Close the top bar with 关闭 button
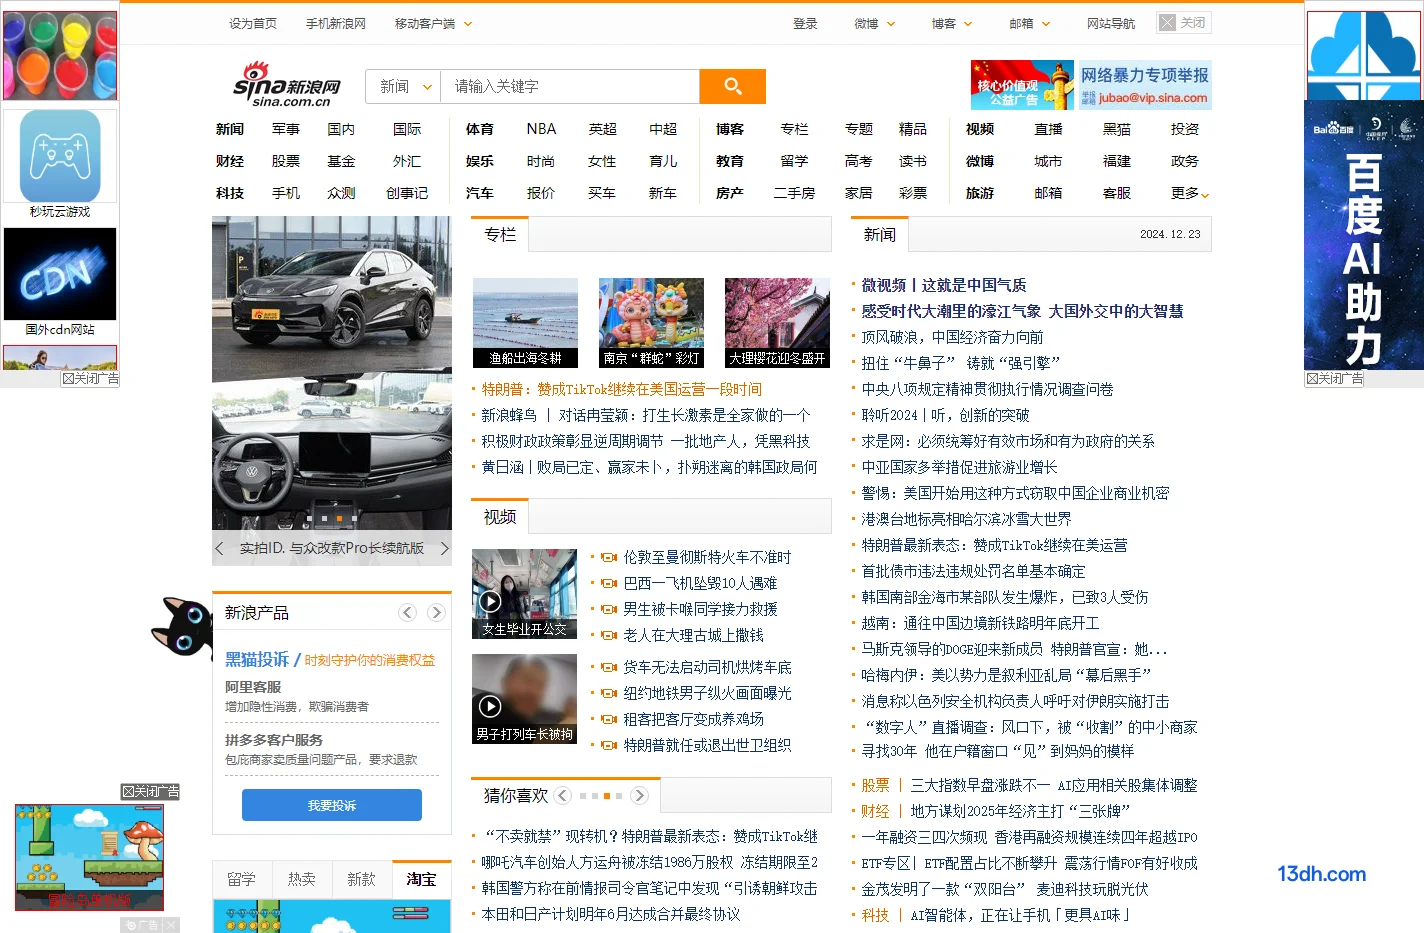This screenshot has width=1424, height=933. click(x=1184, y=22)
